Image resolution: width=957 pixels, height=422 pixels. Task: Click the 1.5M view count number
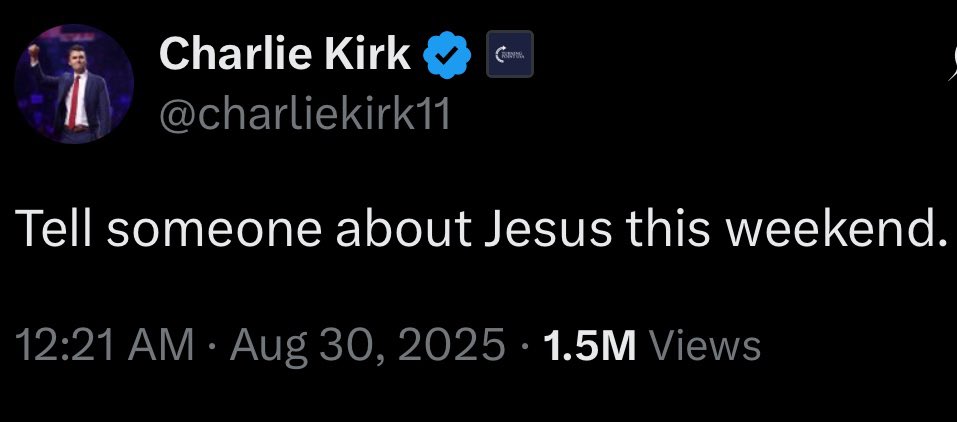589,346
